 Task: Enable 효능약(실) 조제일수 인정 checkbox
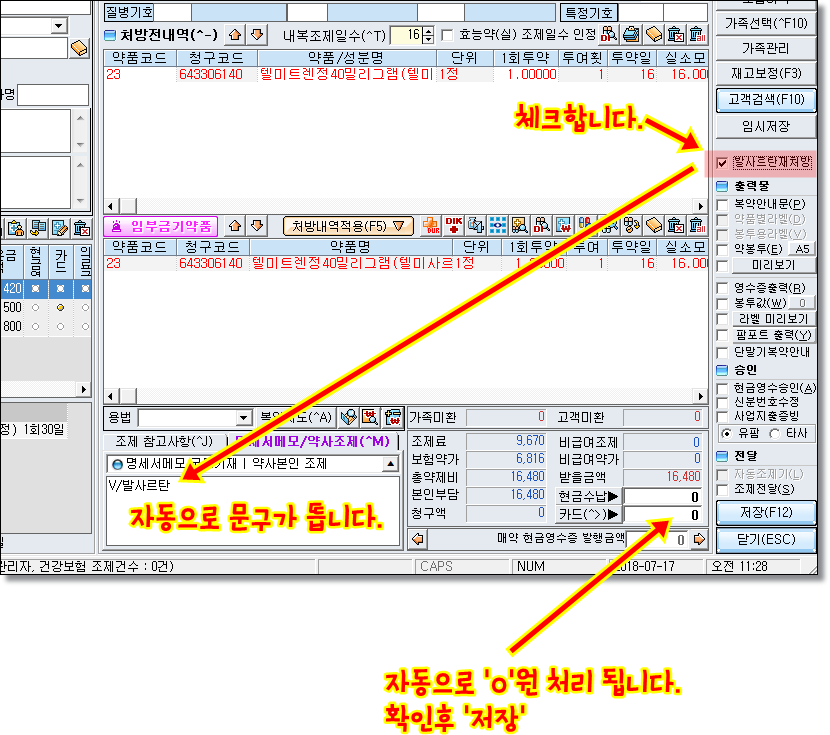[x=447, y=36]
